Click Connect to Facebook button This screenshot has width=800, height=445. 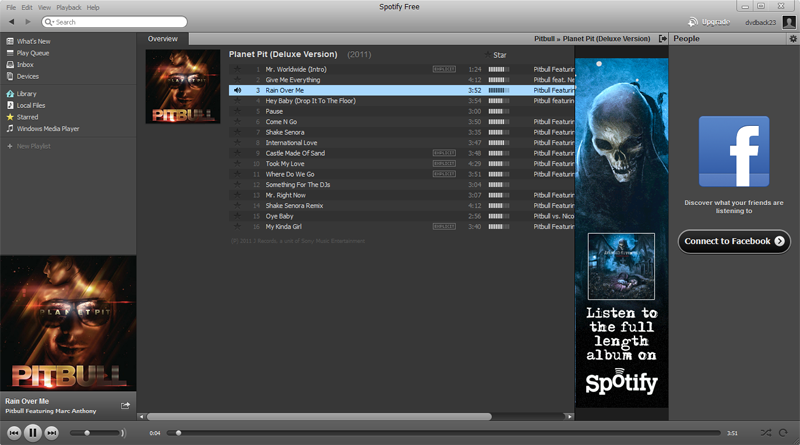[x=734, y=241]
